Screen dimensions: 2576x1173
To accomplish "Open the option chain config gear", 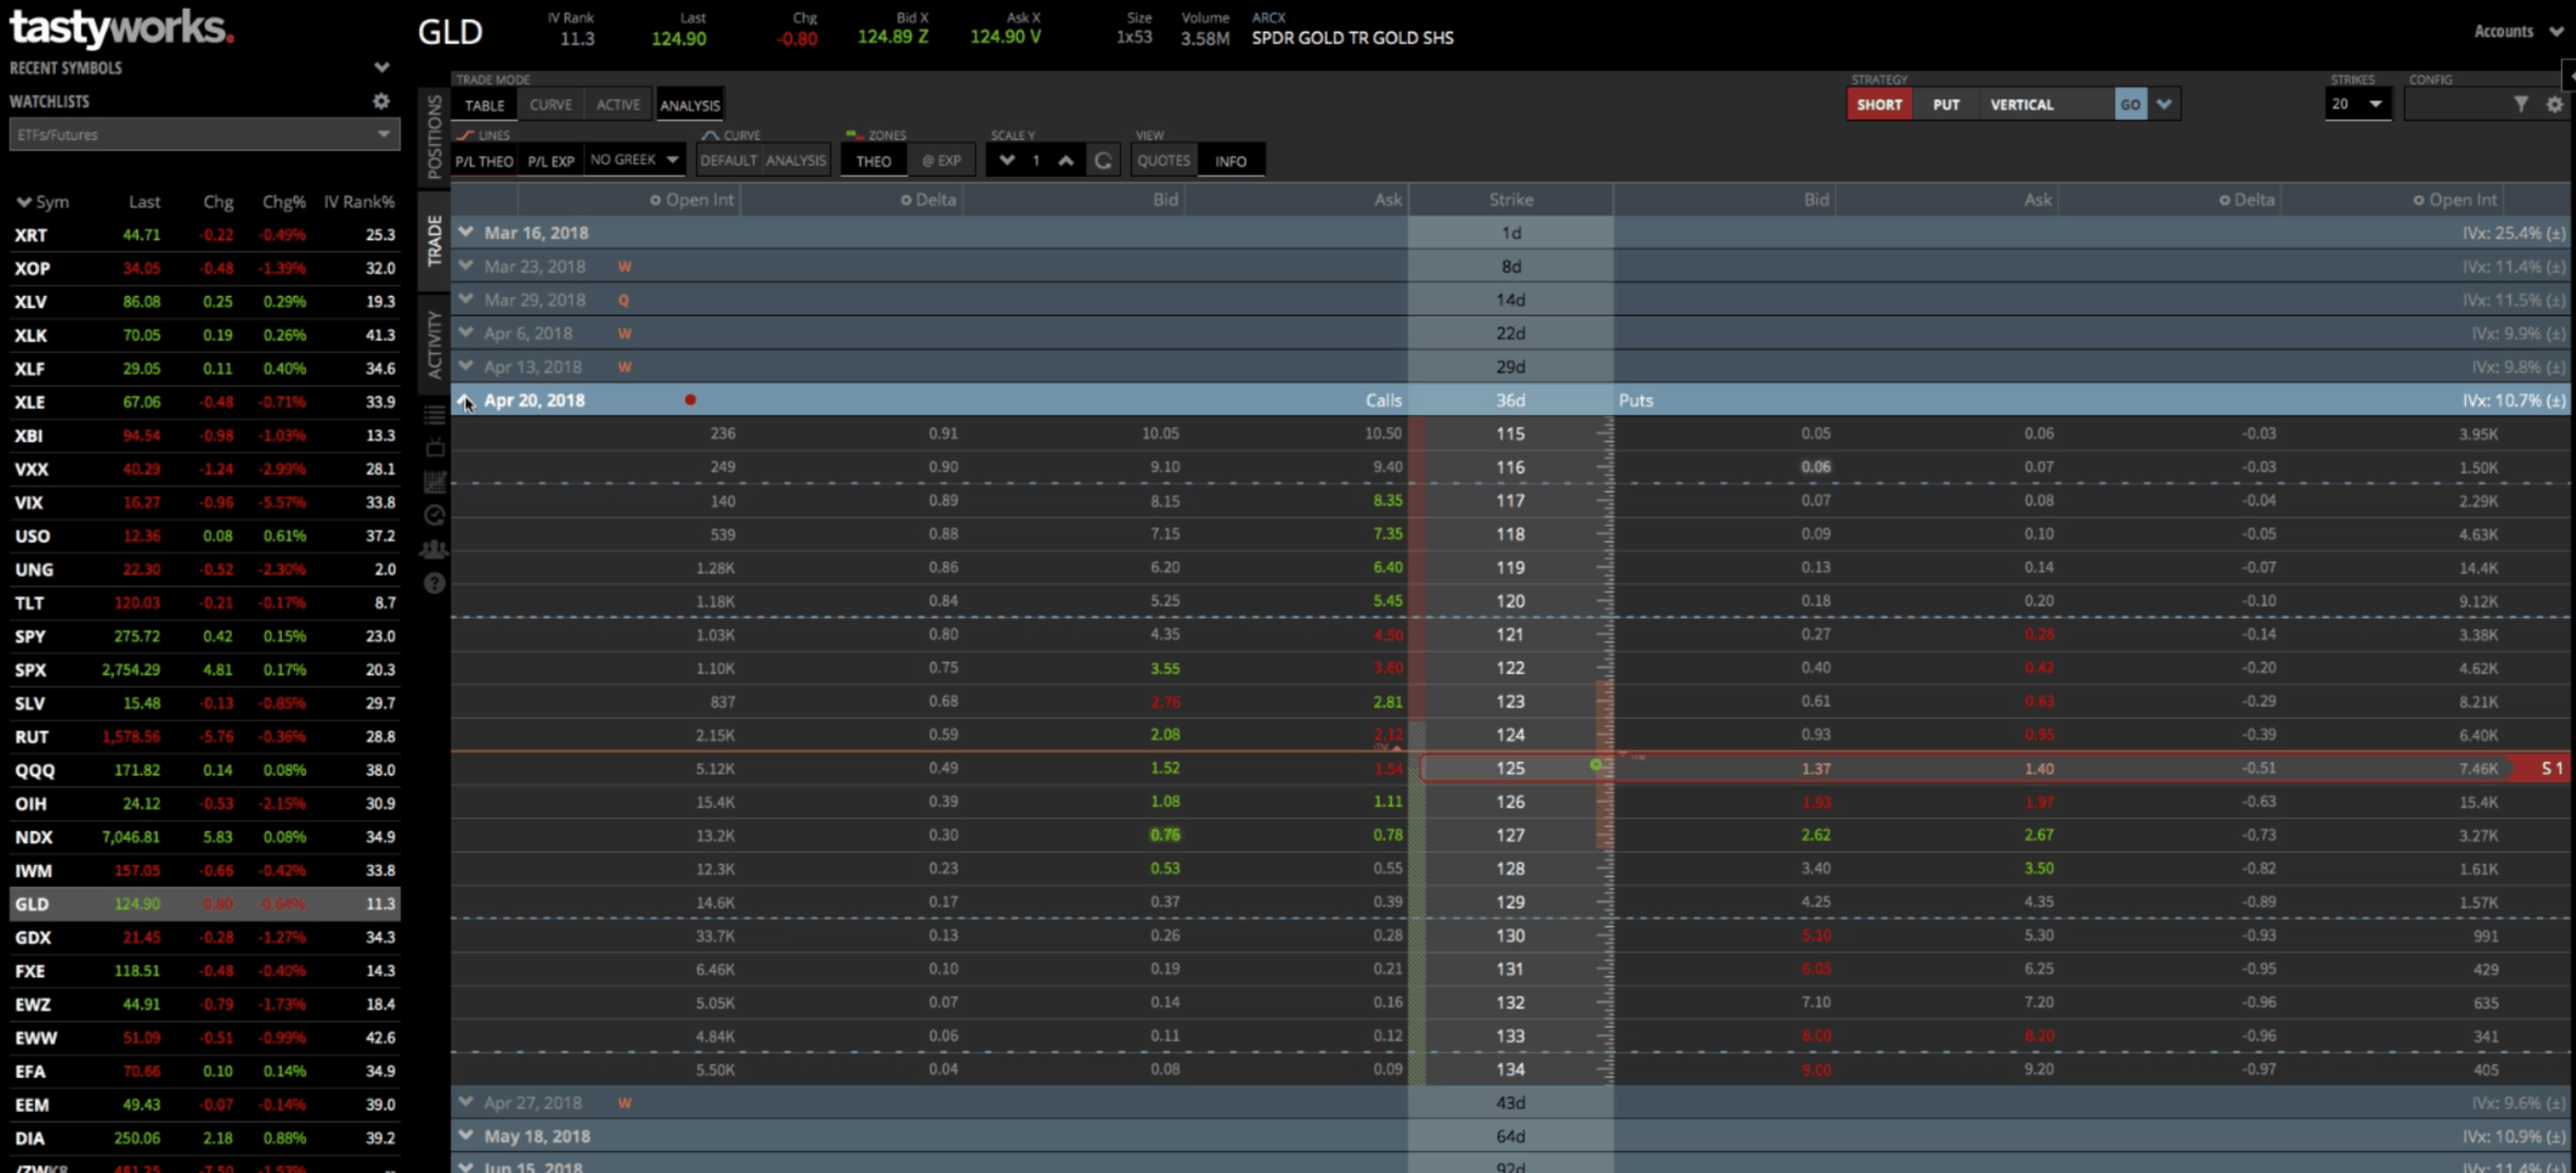I will click(x=2554, y=104).
